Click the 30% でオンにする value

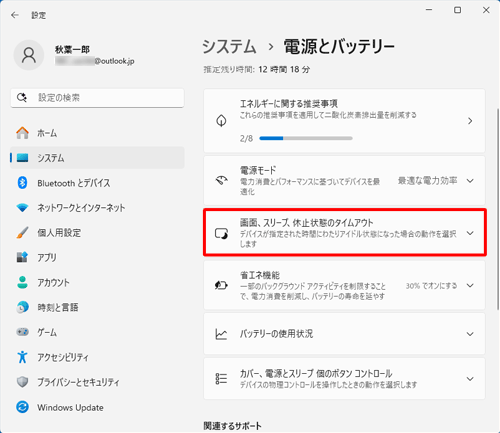431,286
